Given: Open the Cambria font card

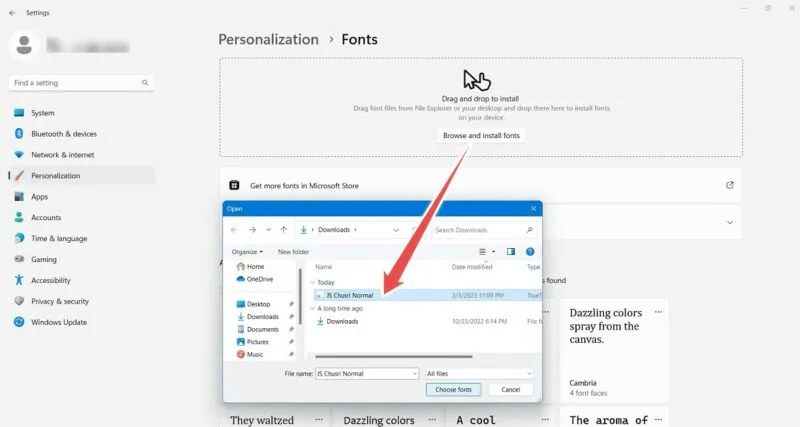Looking at the screenshot, I should click(x=614, y=351).
